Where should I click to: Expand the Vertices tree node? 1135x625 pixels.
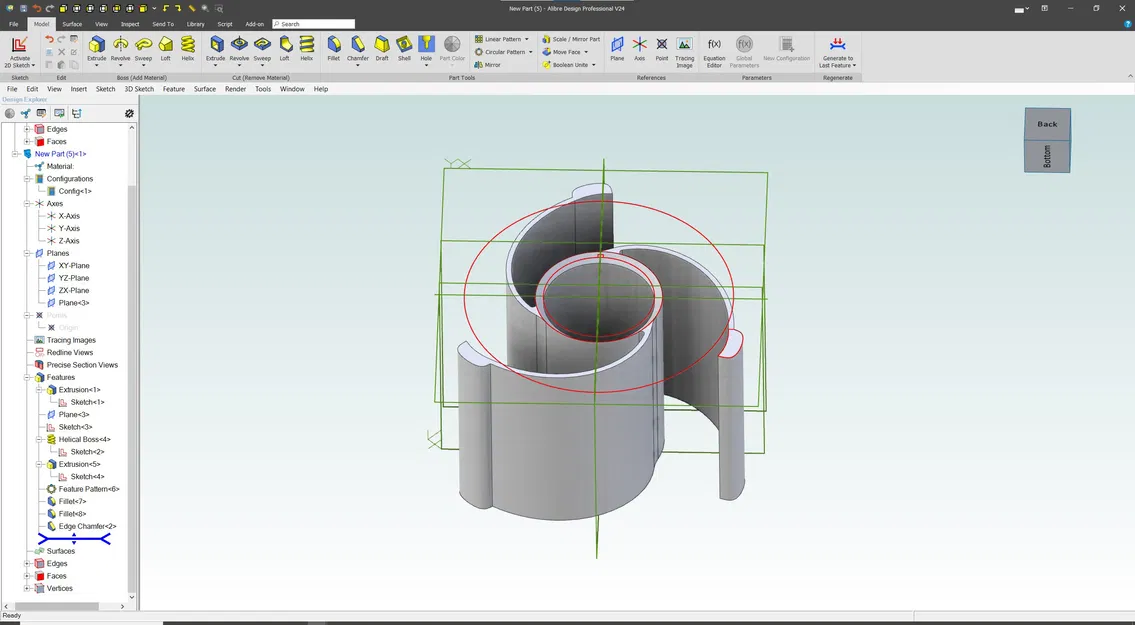[x=28, y=588]
